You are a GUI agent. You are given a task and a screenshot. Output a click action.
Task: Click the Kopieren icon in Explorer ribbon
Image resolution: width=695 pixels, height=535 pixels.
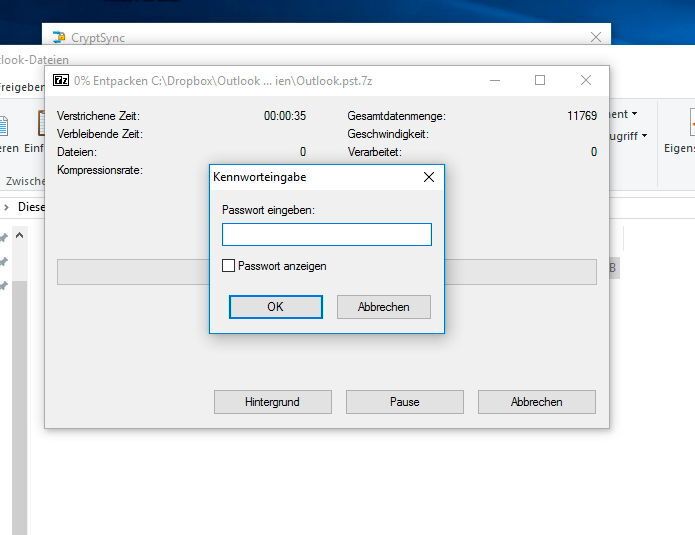pos(4,125)
